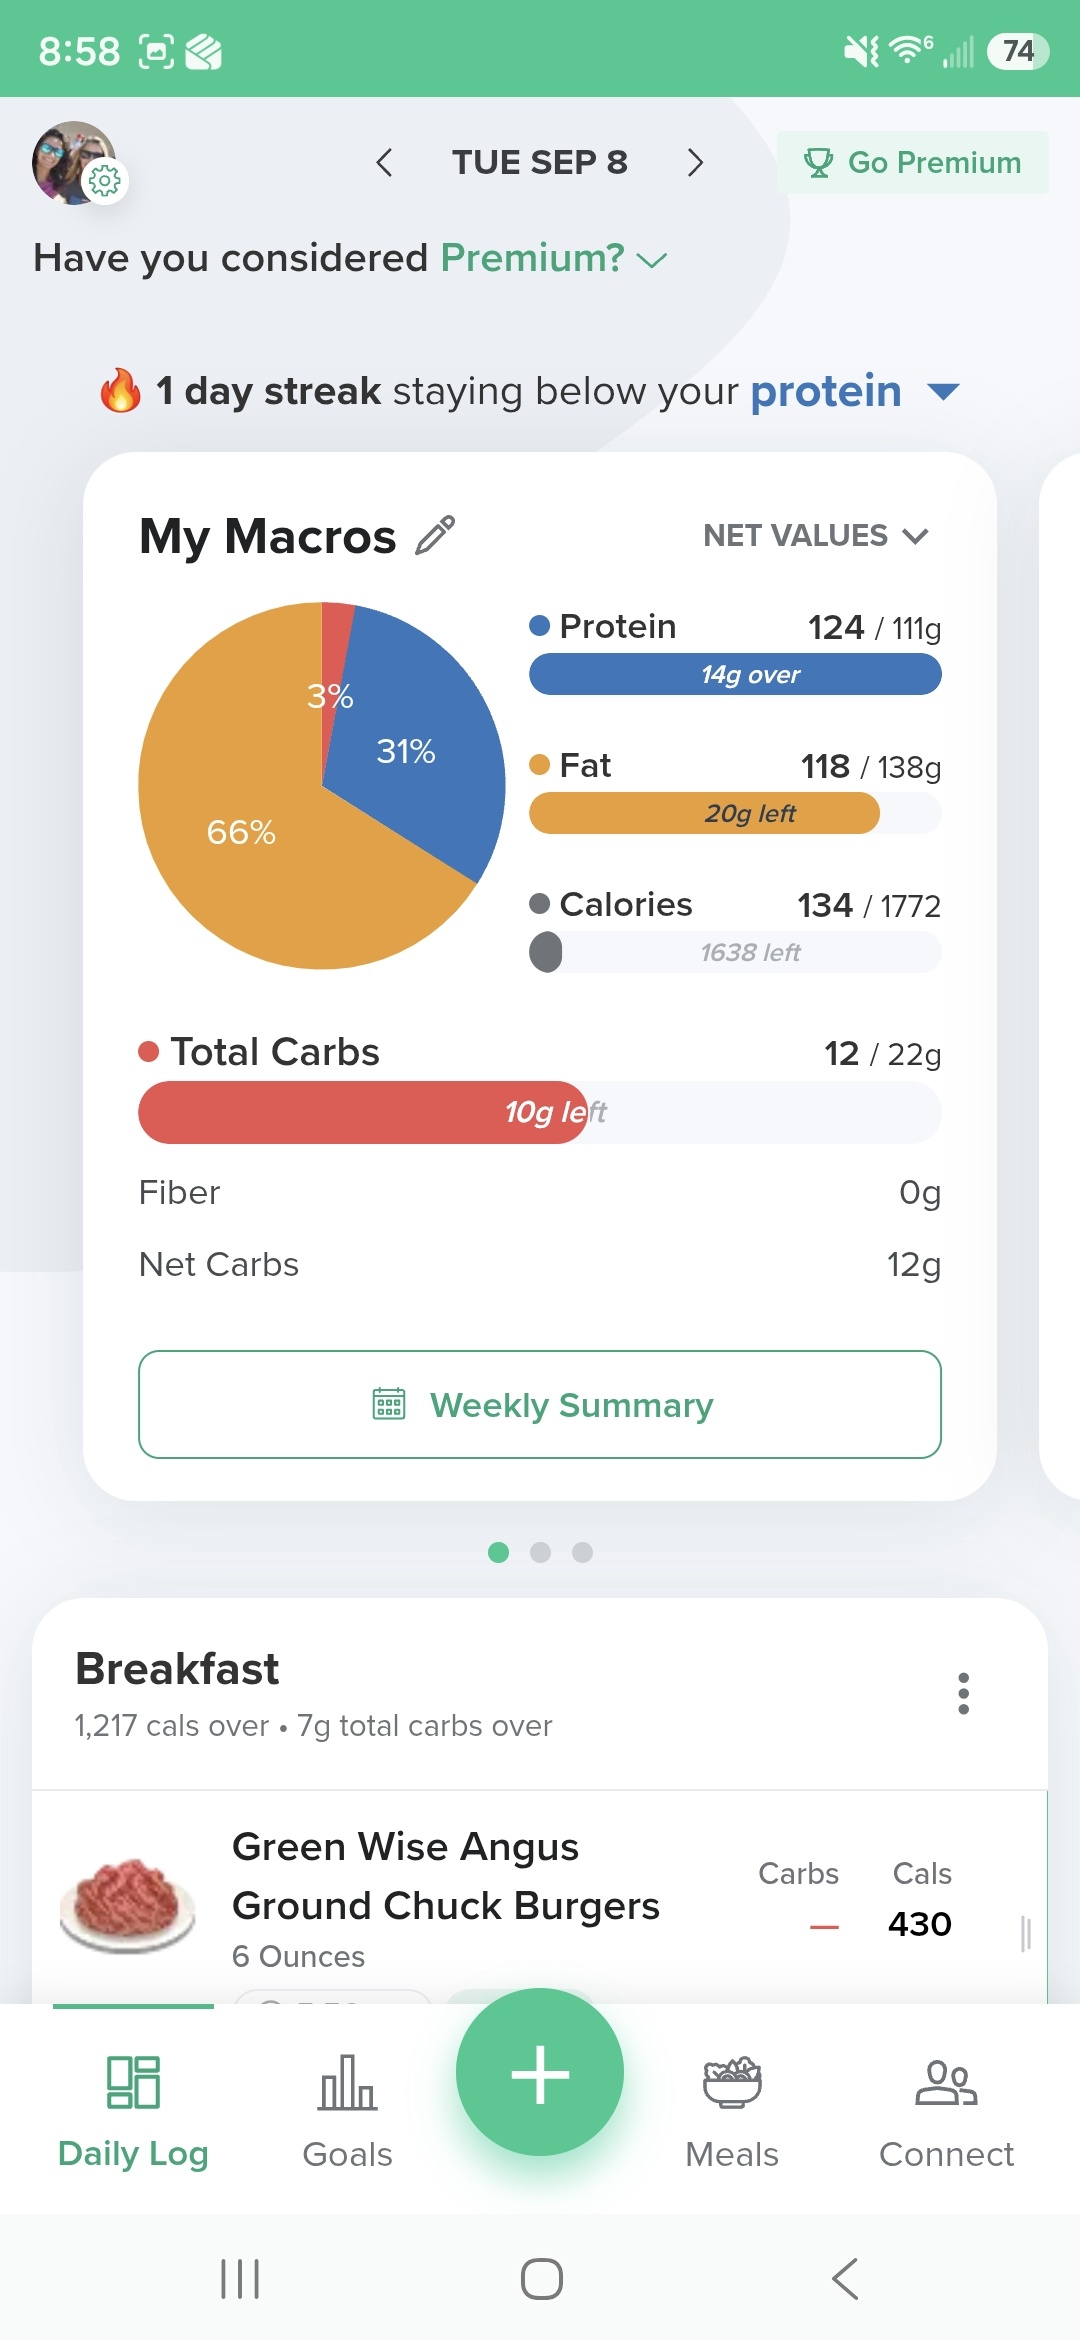Open Breakfast three-dot options menu
Image resolution: width=1080 pixels, height=2340 pixels.
(963, 1693)
